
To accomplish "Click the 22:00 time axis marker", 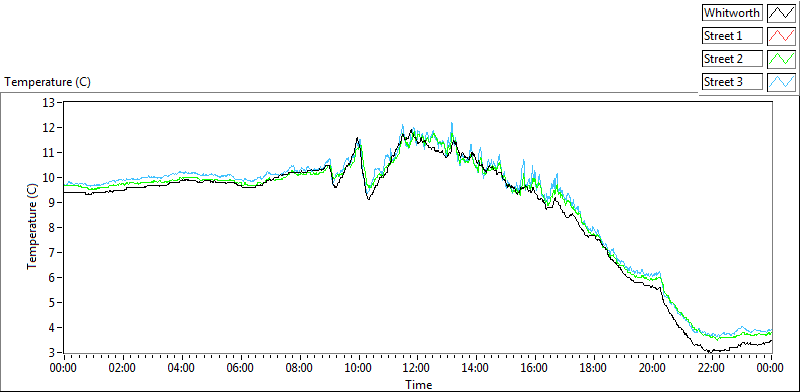I will click(713, 368).
